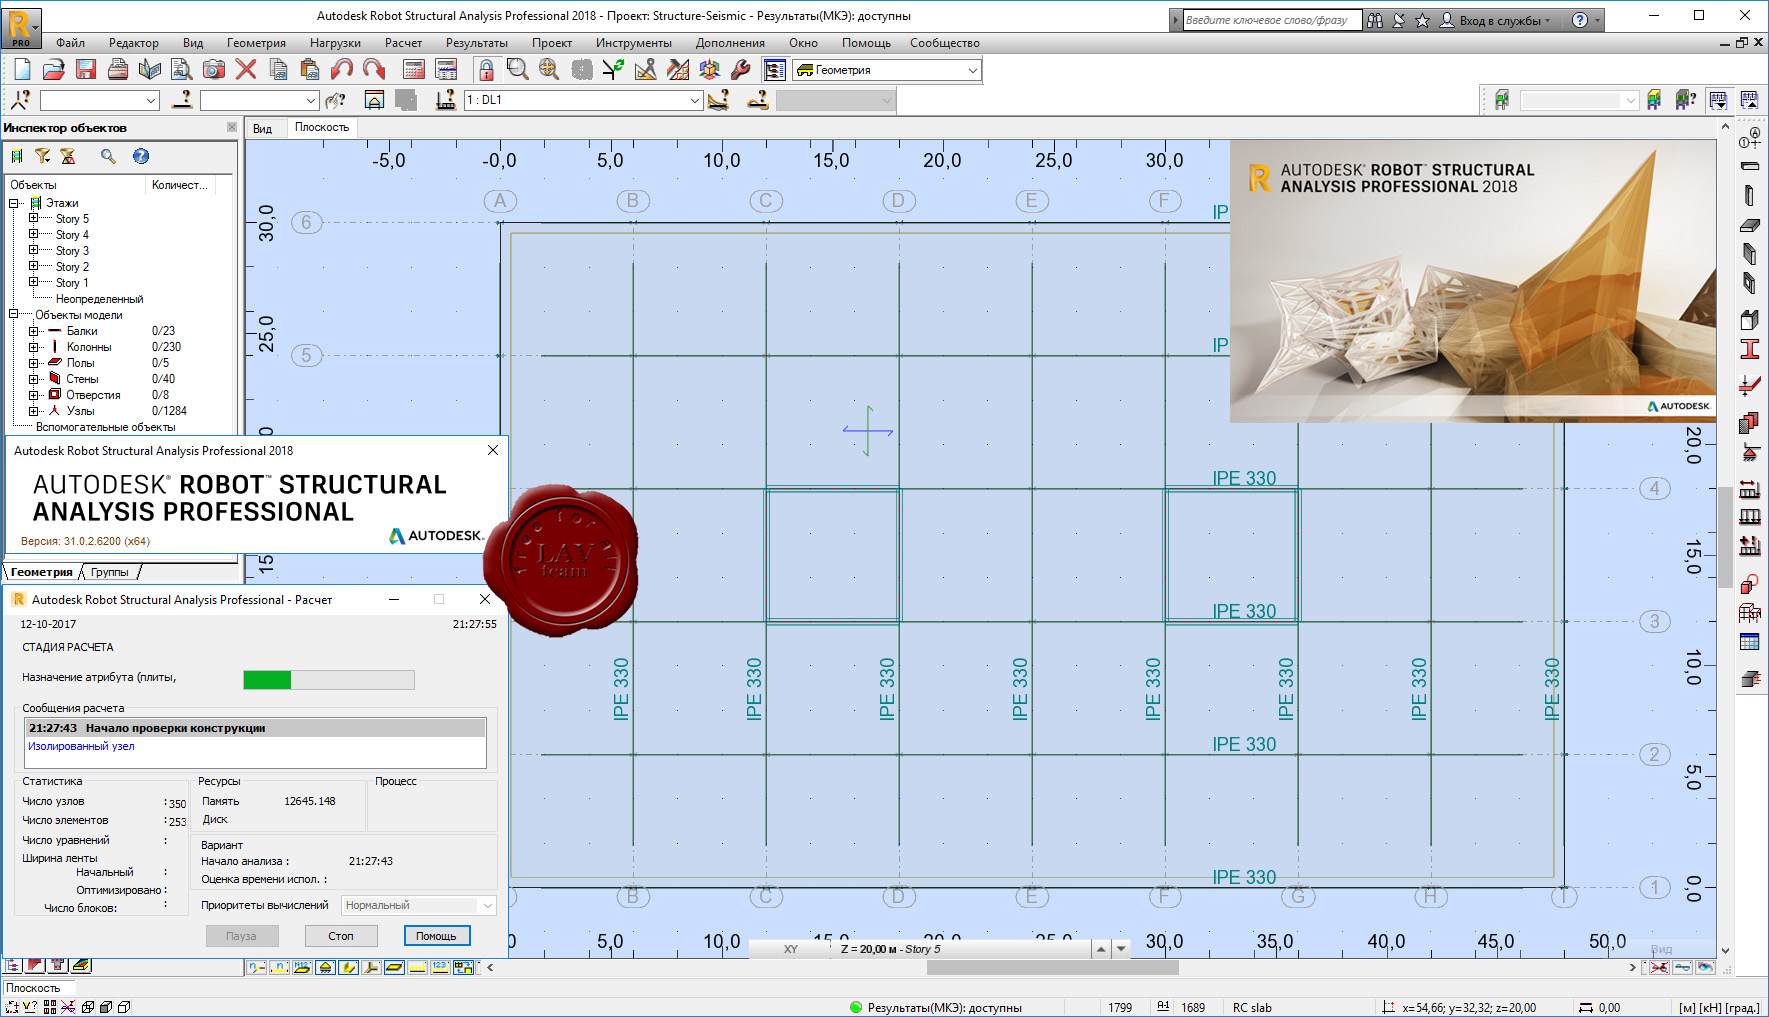Select the Columns tool in right toolbar
This screenshot has height=1017, width=1769.
1750,195
